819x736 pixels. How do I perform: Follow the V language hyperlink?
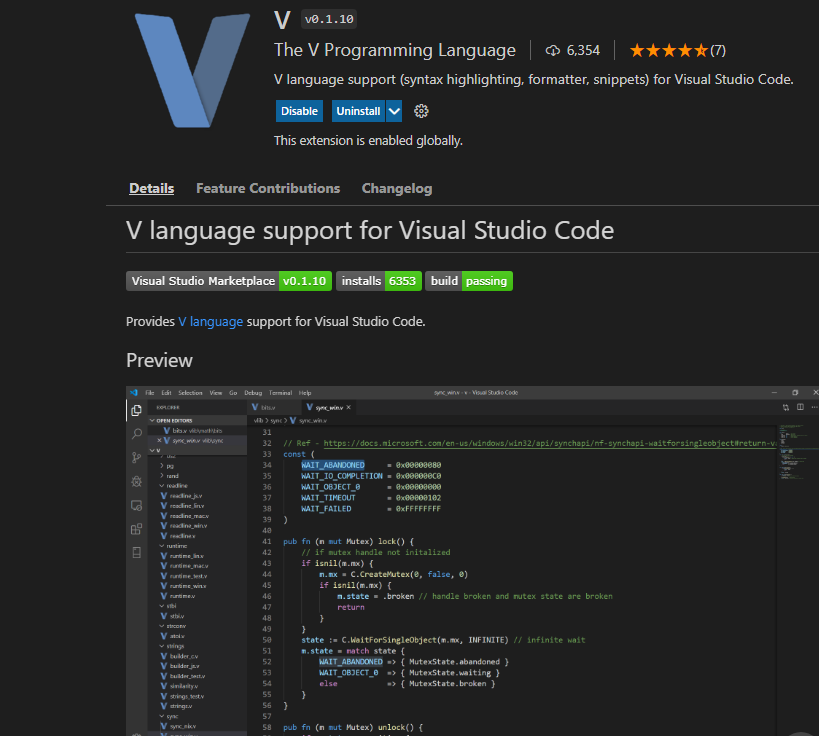tap(210, 321)
